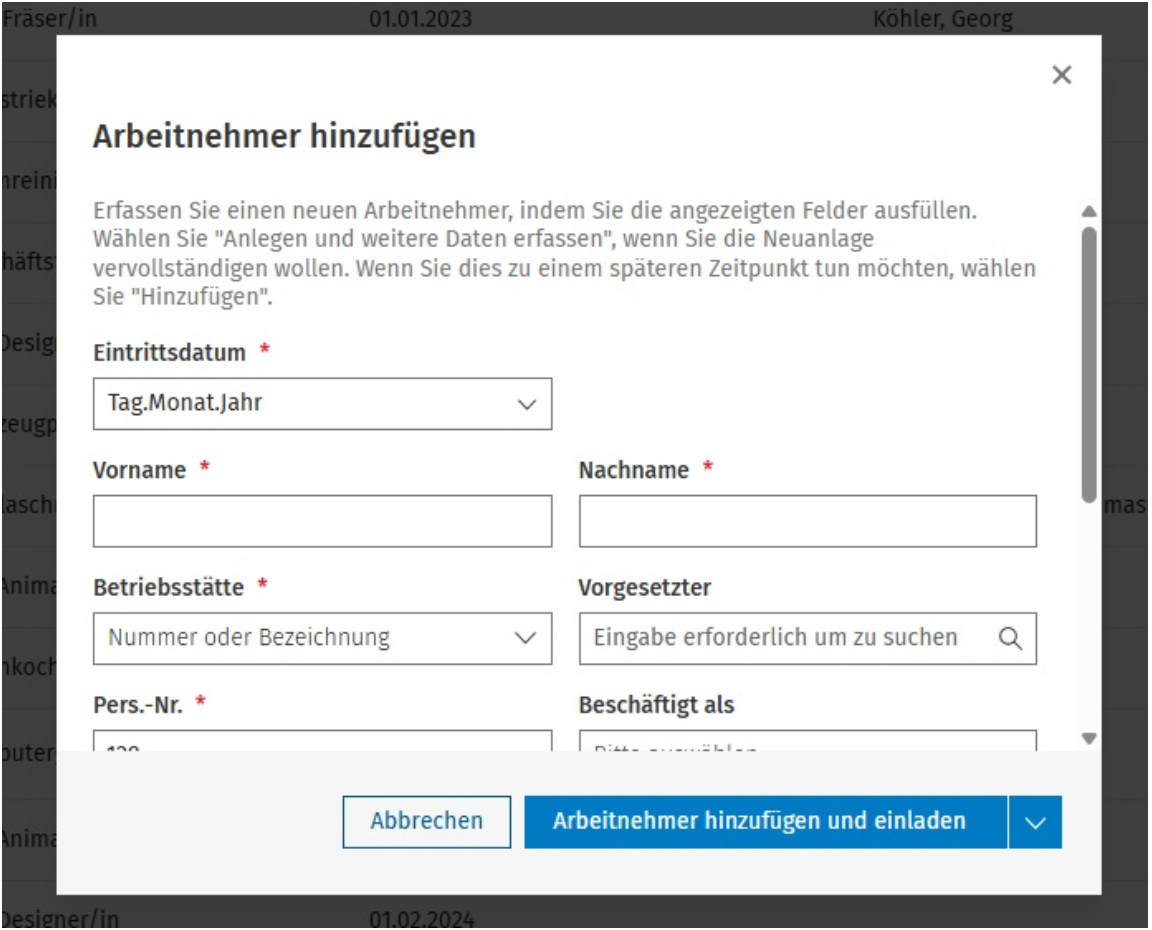Click the Pers.-Nr. input field

(x=322, y=740)
